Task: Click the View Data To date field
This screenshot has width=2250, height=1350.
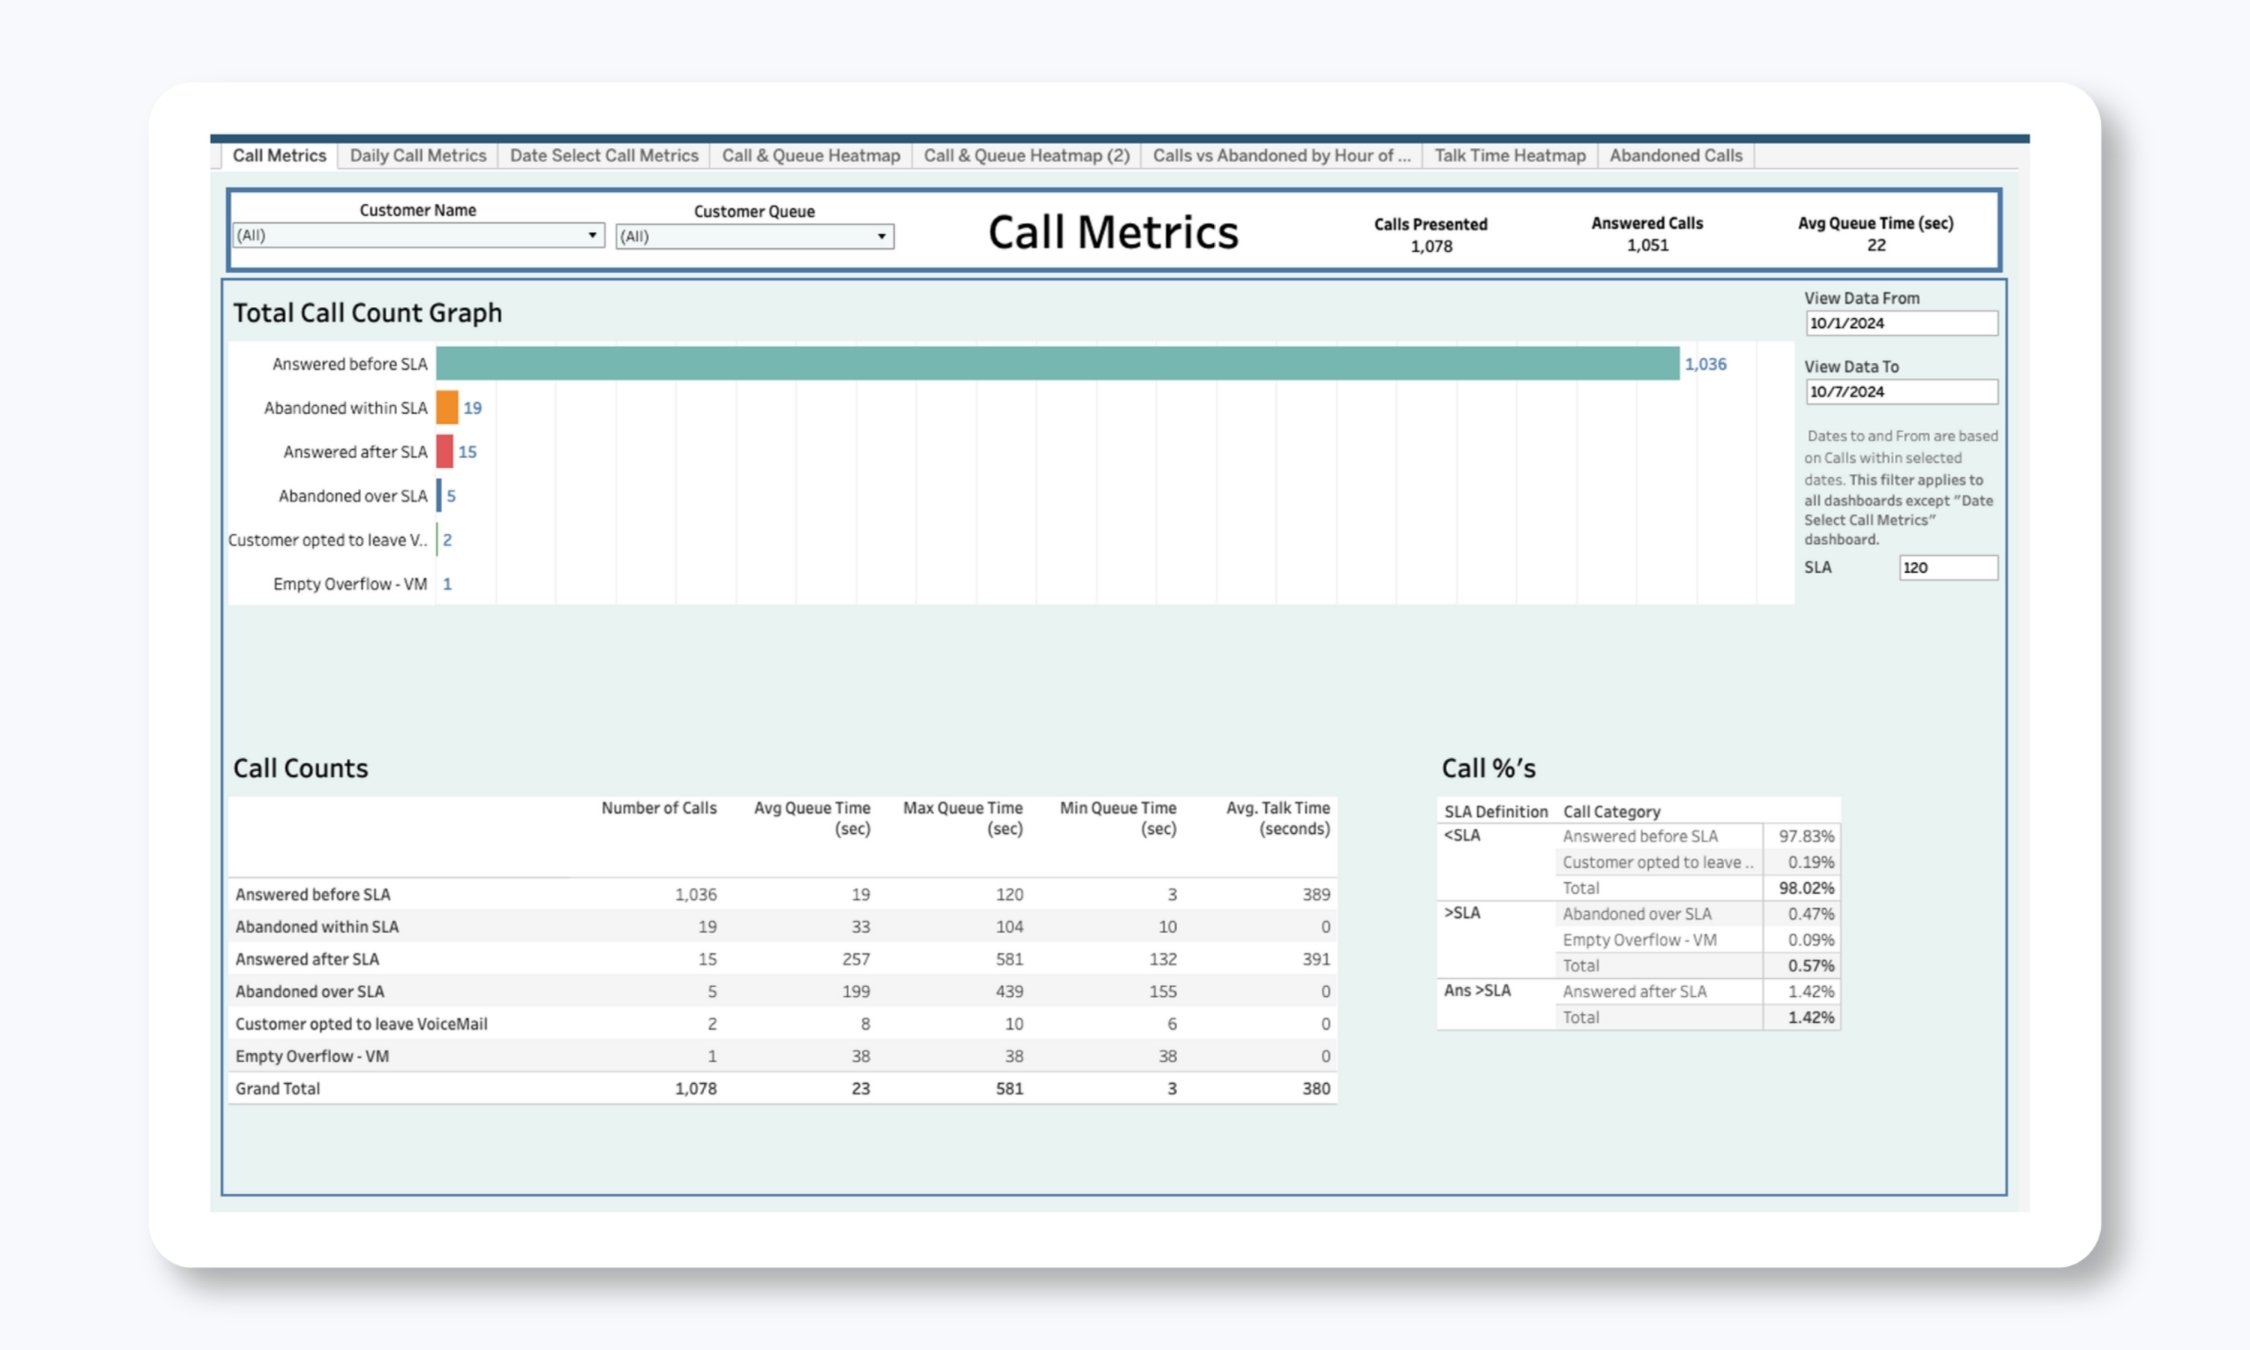Action: coord(1901,392)
